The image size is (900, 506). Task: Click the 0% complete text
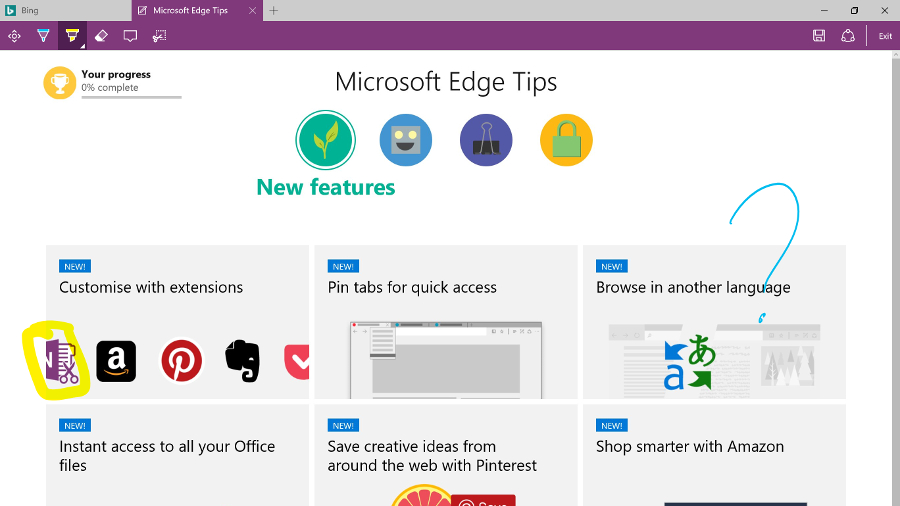(110, 88)
